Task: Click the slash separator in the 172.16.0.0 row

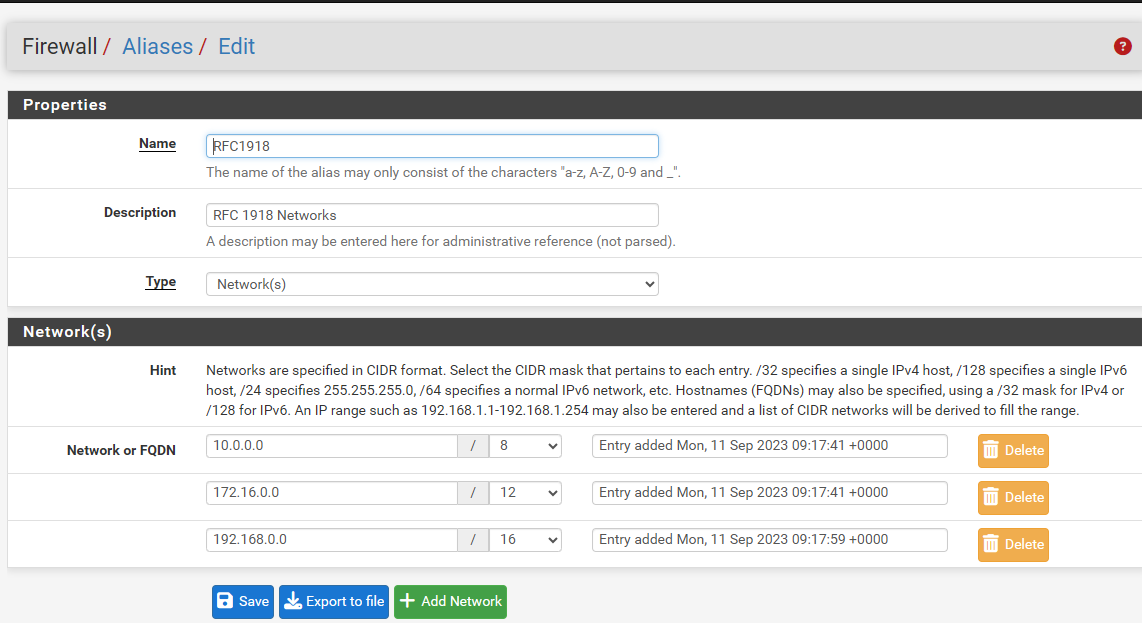Action: pyautogui.click(x=473, y=493)
